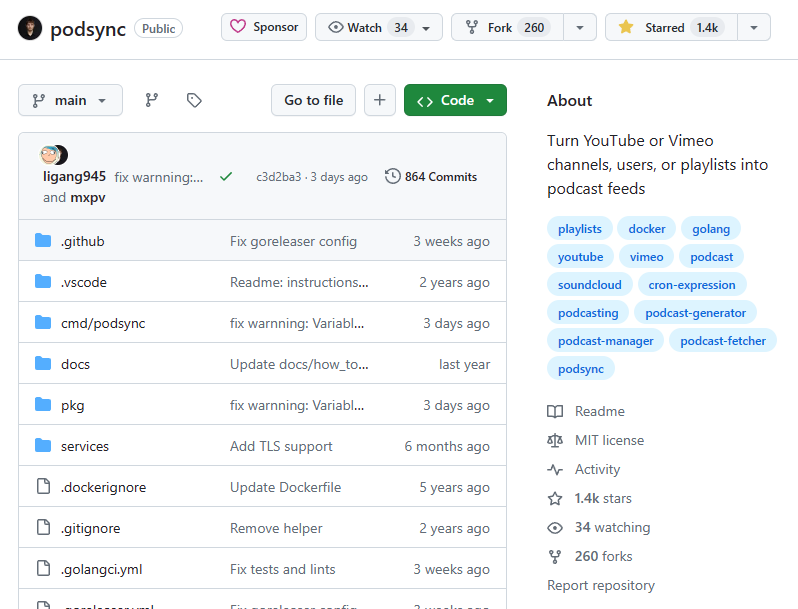Click the plus add file button

click(x=379, y=100)
